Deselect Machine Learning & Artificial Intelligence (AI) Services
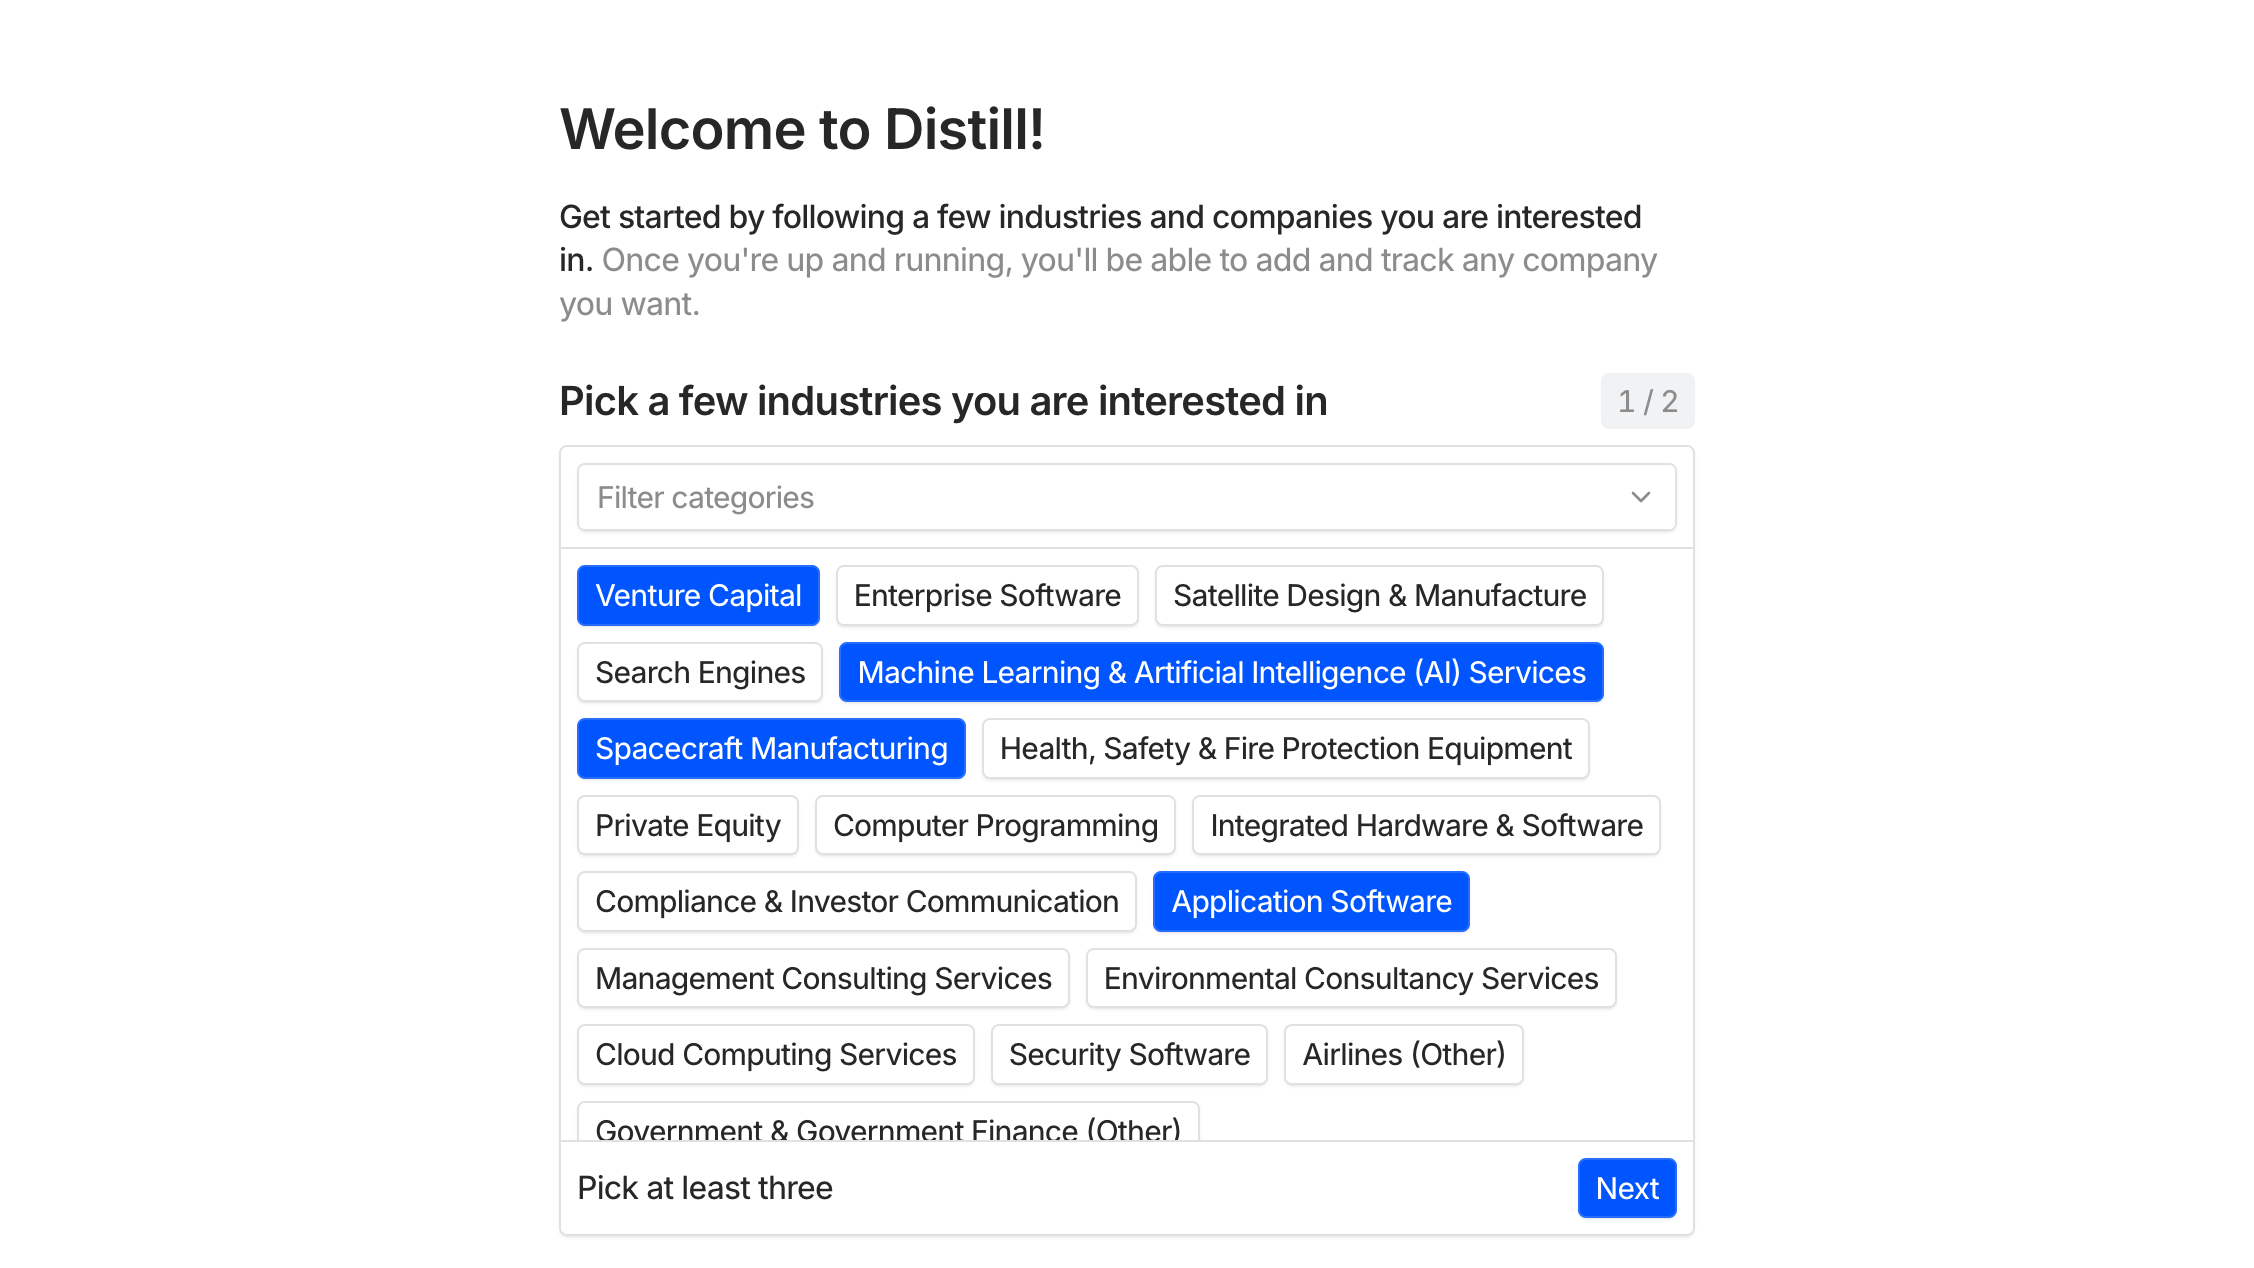 point(1220,672)
